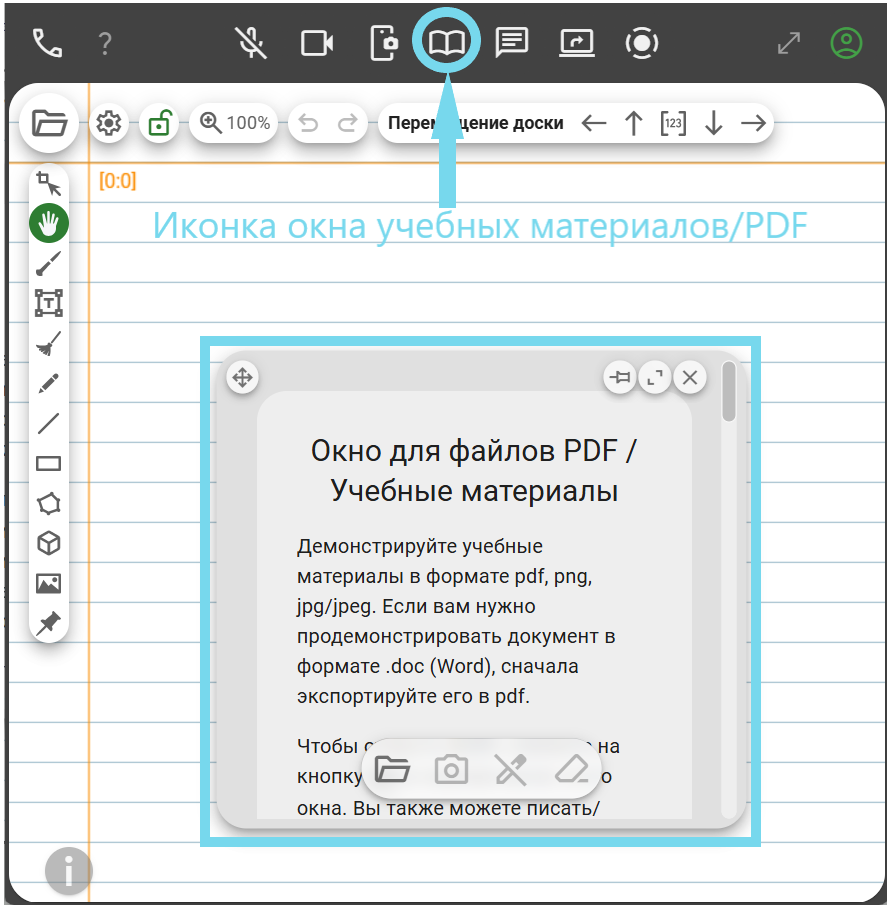Select the text box tool
This screenshot has width=891, height=908.
coord(48,303)
